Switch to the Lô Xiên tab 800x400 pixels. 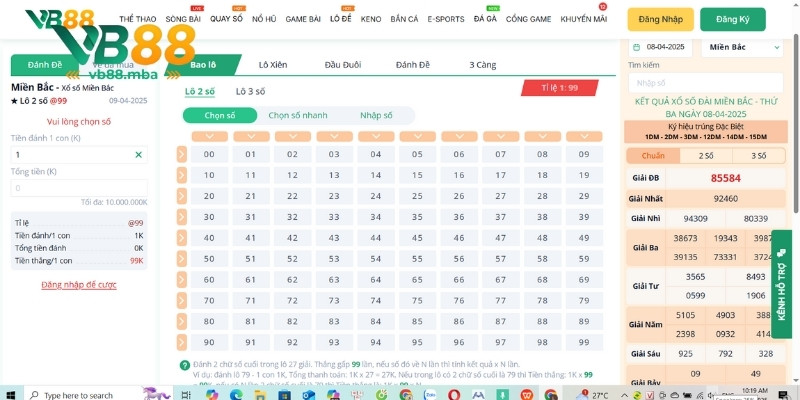click(272, 65)
